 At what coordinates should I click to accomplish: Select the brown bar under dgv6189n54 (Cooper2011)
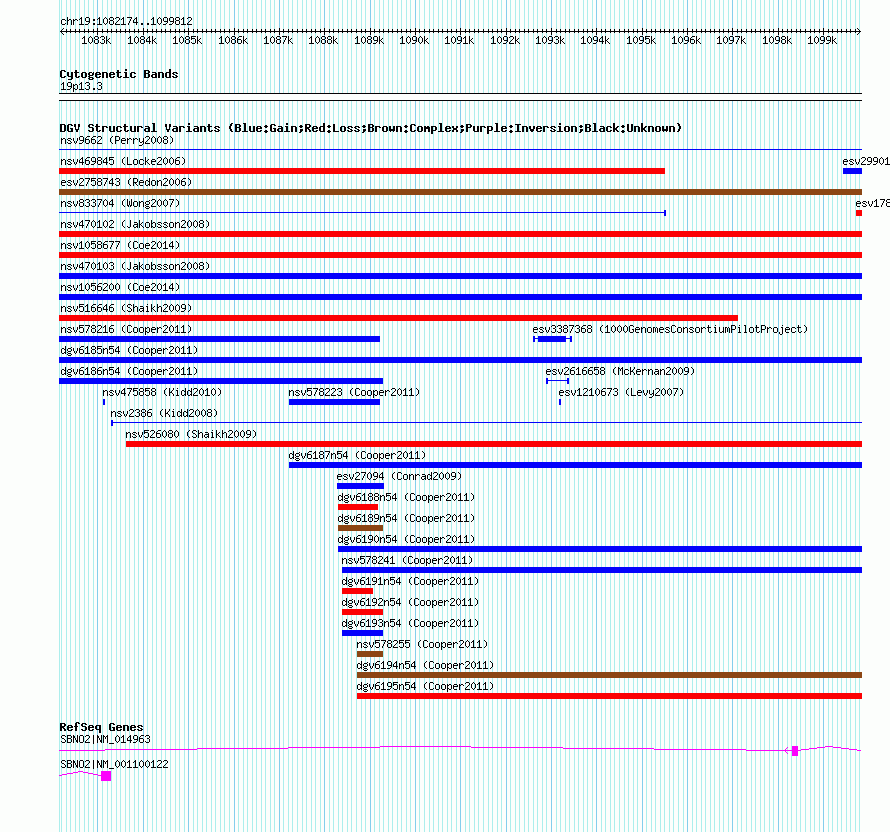pyautogui.click(x=360, y=528)
